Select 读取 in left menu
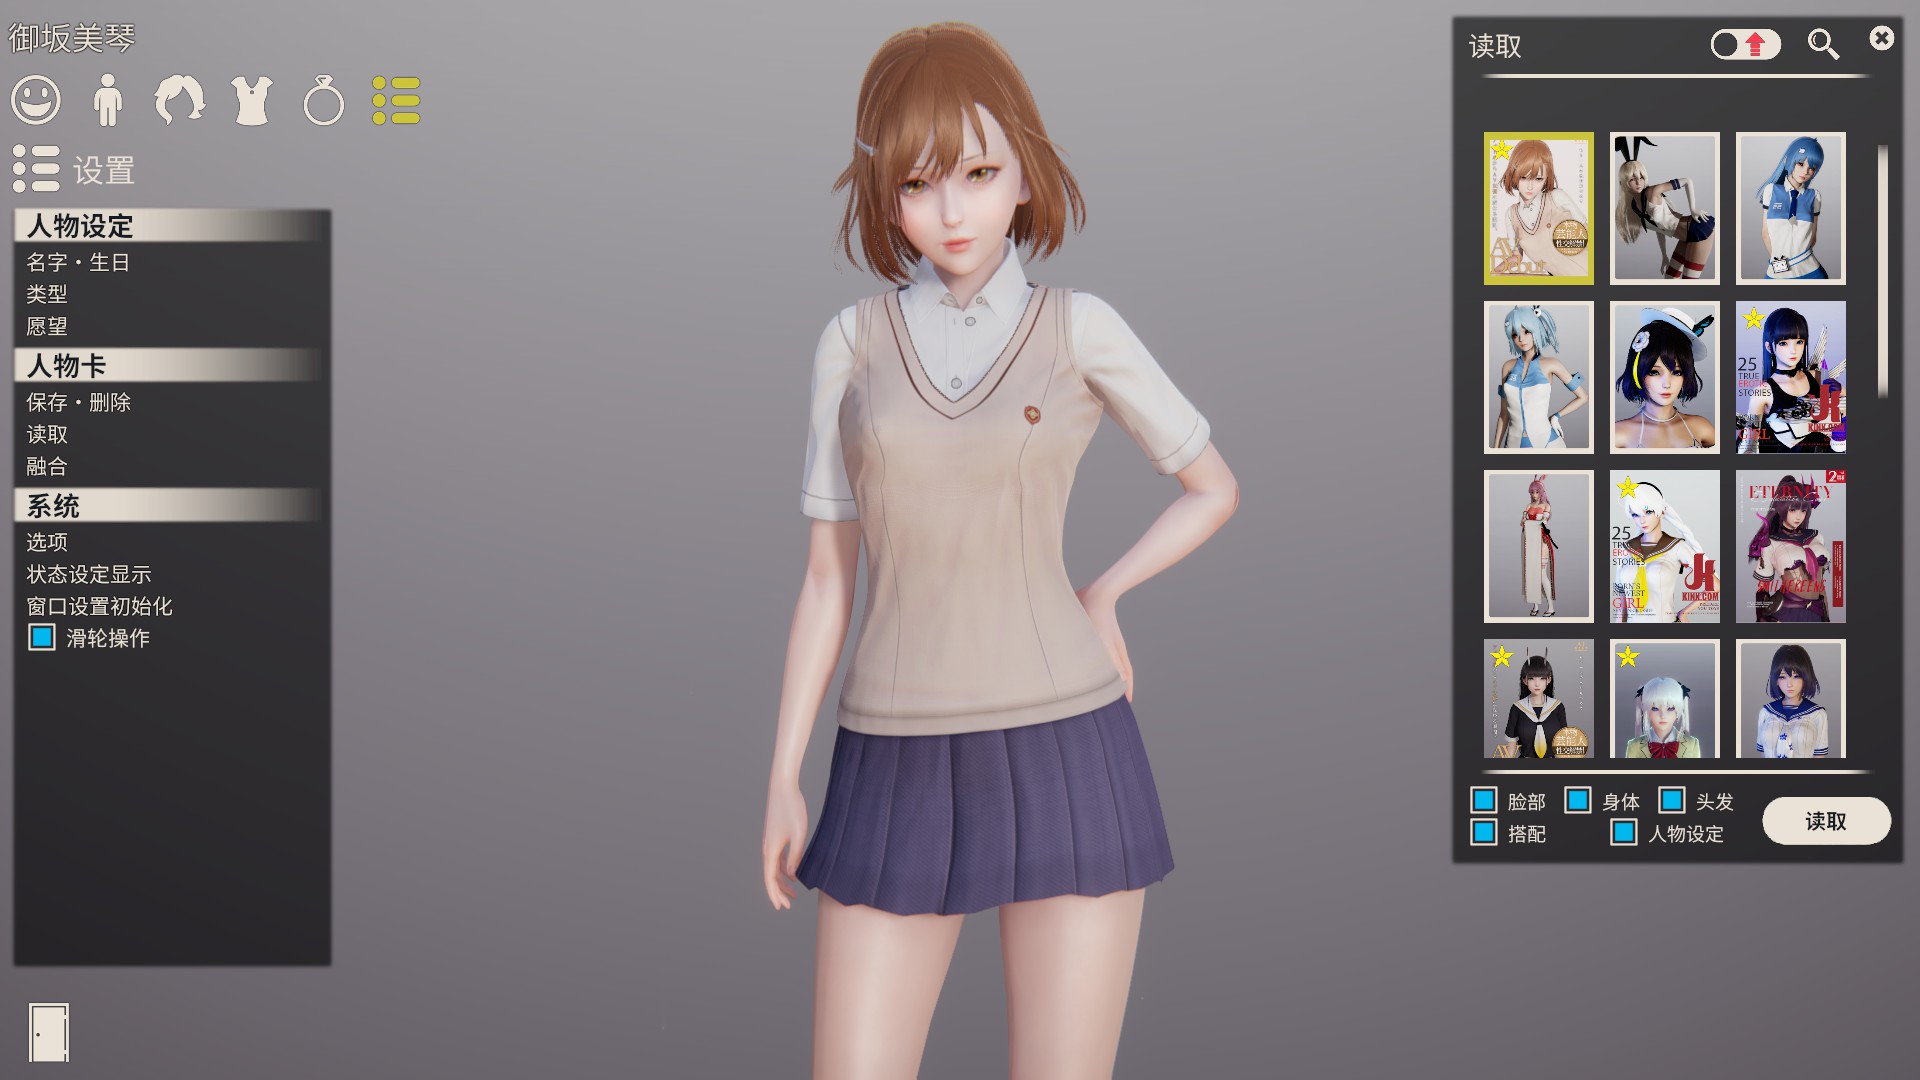This screenshot has height=1080, width=1920. click(x=47, y=434)
